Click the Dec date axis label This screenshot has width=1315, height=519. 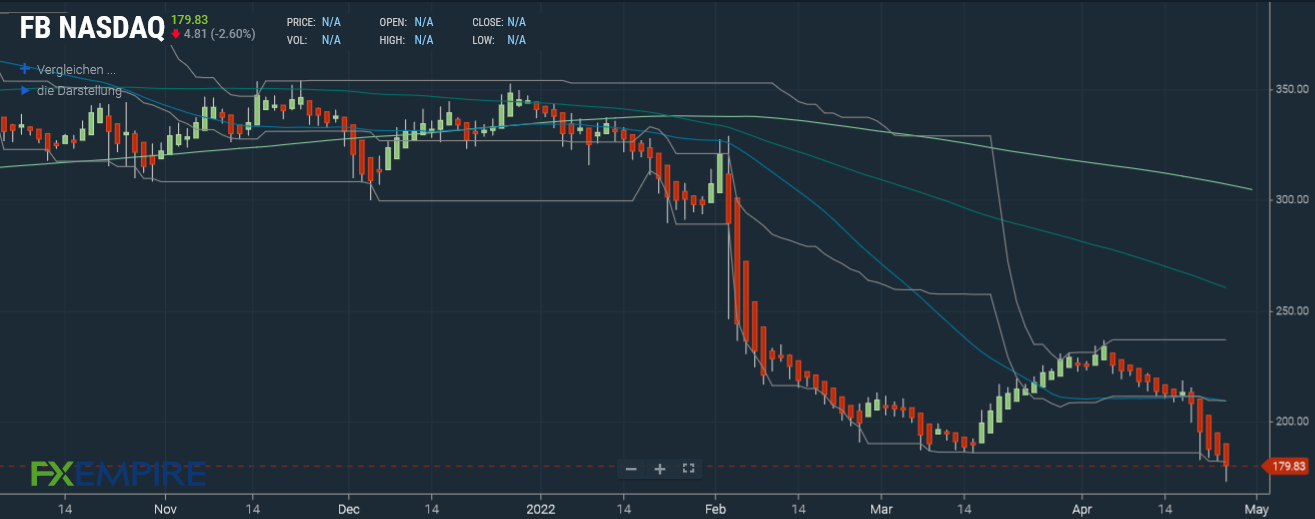click(x=349, y=508)
